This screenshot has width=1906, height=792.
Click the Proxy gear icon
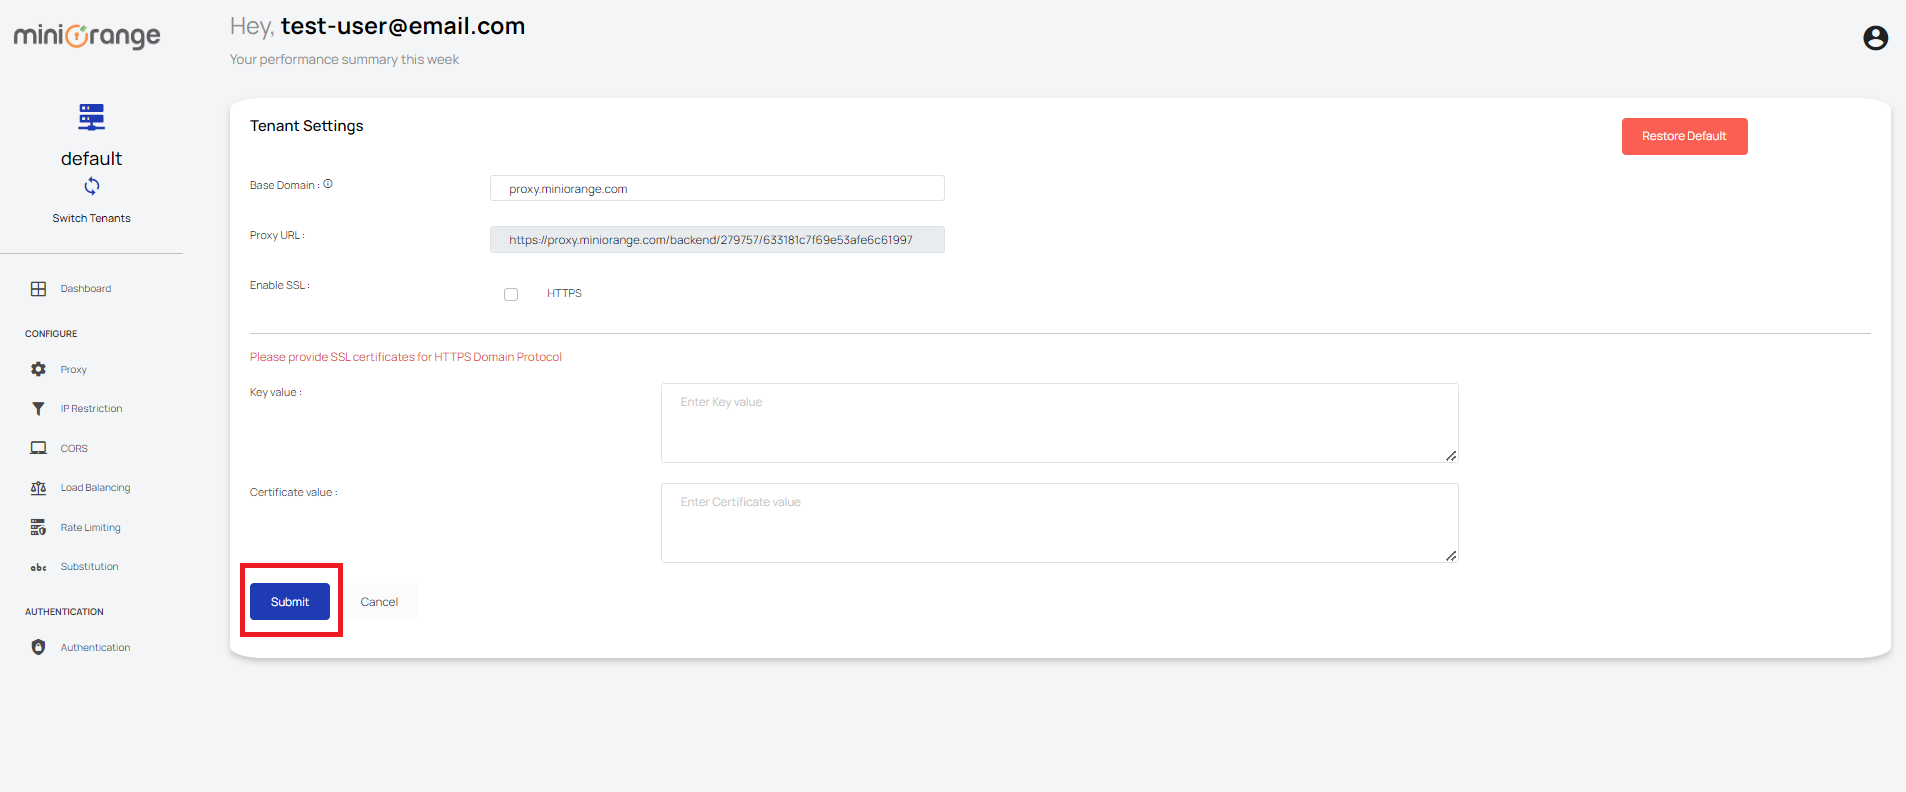point(38,369)
